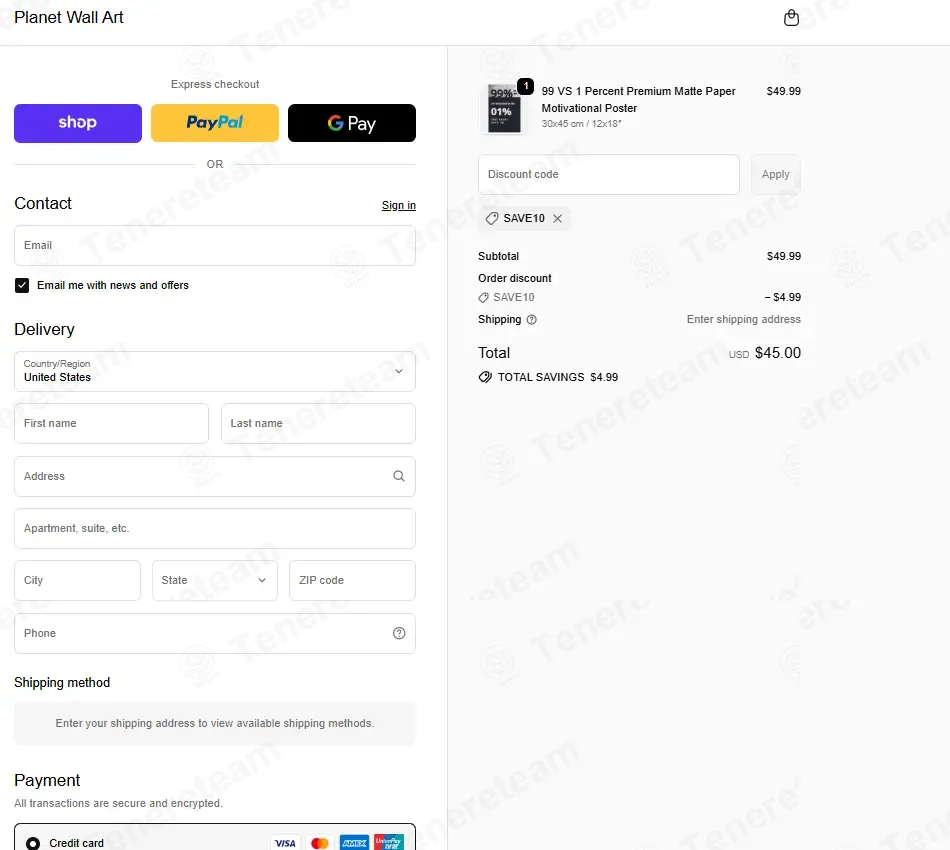Uncheck Email me with news and offers
Image resolution: width=950 pixels, height=850 pixels.
point(22,285)
